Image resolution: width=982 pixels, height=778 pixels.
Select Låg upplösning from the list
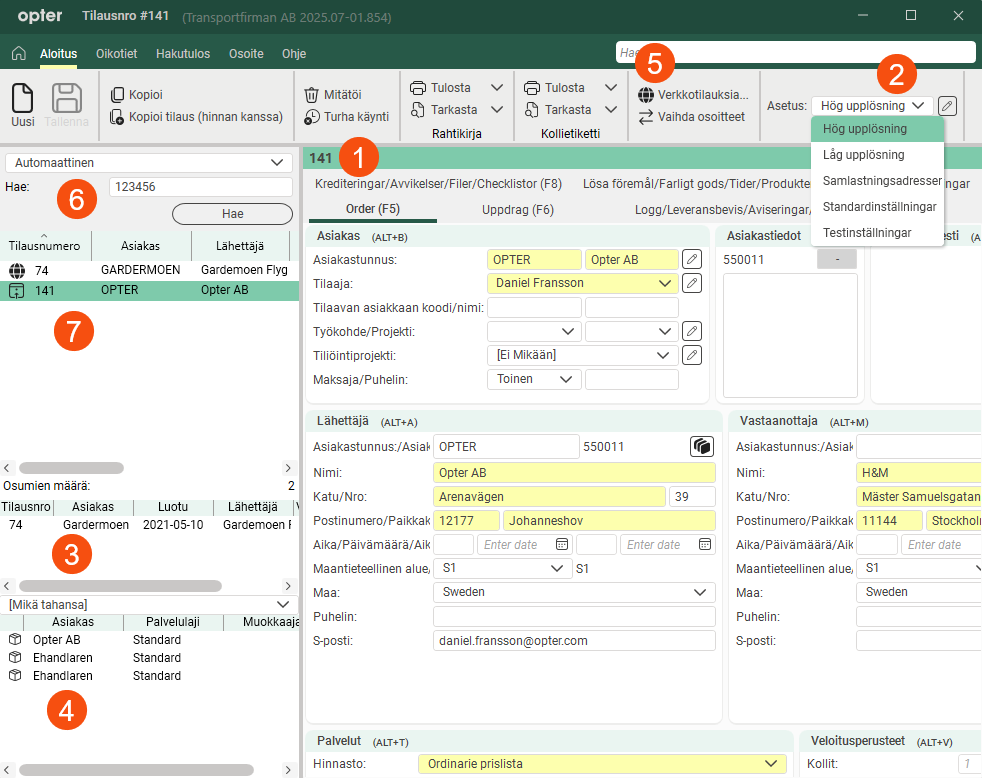[x=863, y=155]
